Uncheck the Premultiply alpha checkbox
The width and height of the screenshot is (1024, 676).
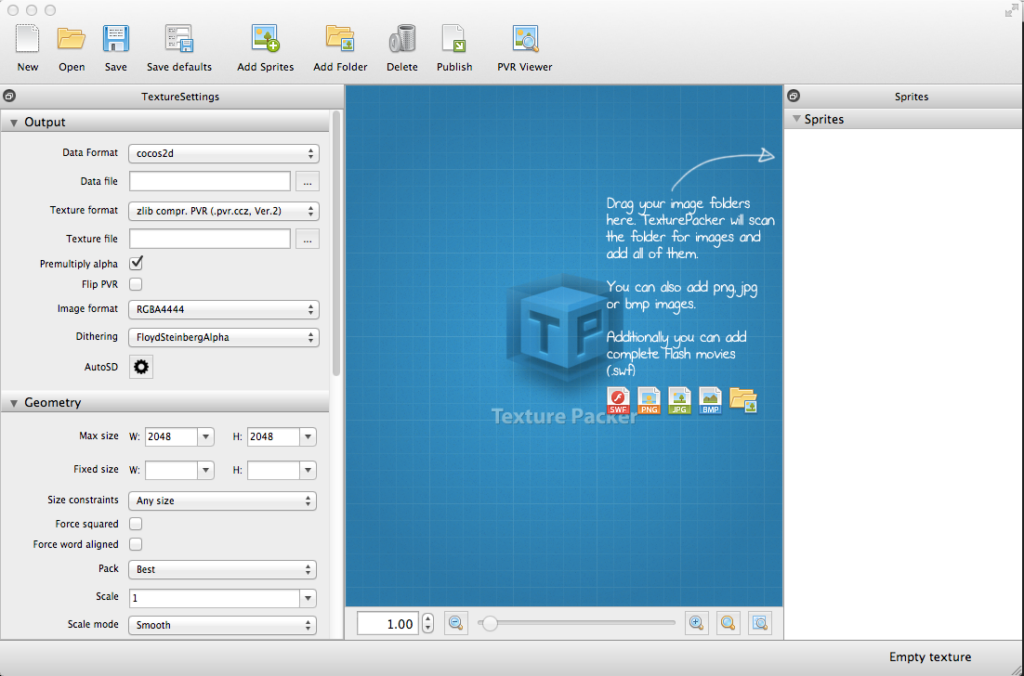pyautogui.click(x=136, y=263)
